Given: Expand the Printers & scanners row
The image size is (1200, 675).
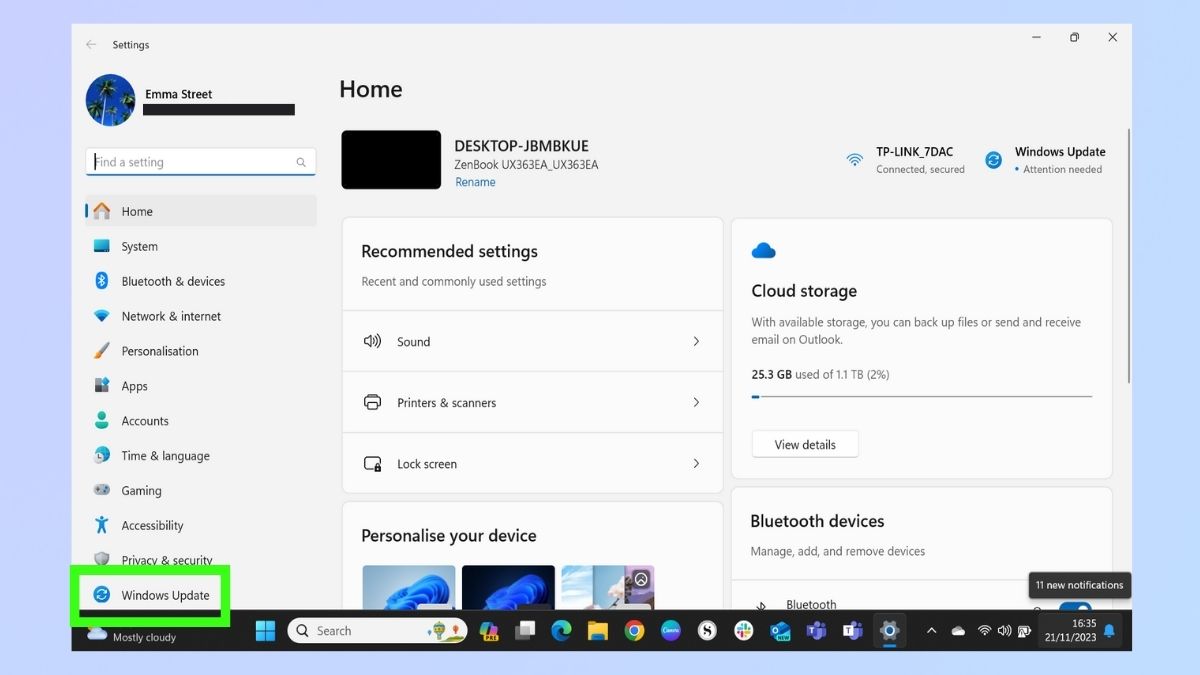Looking at the screenshot, I should coord(532,402).
